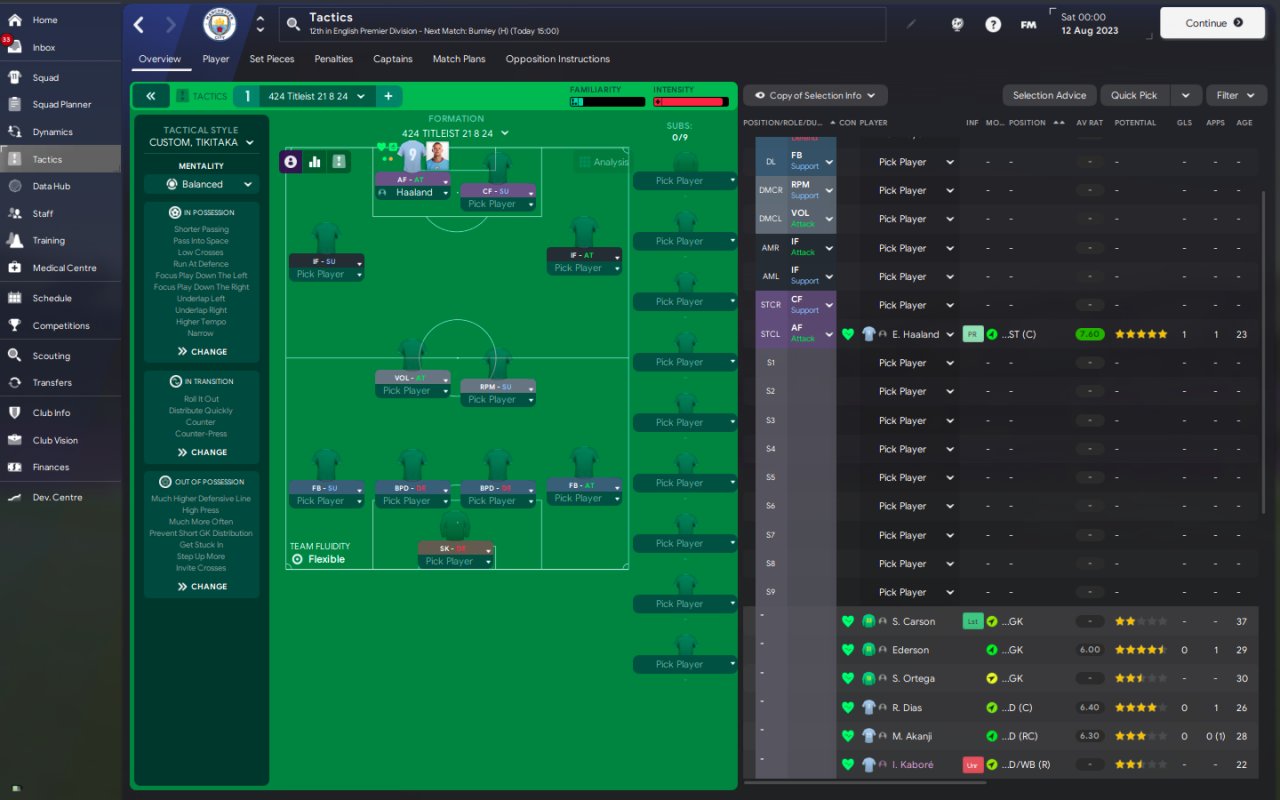Image resolution: width=1280 pixels, height=800 pixels.
Task: Open the Filter dropdown
Action: tap(1236, 95)
